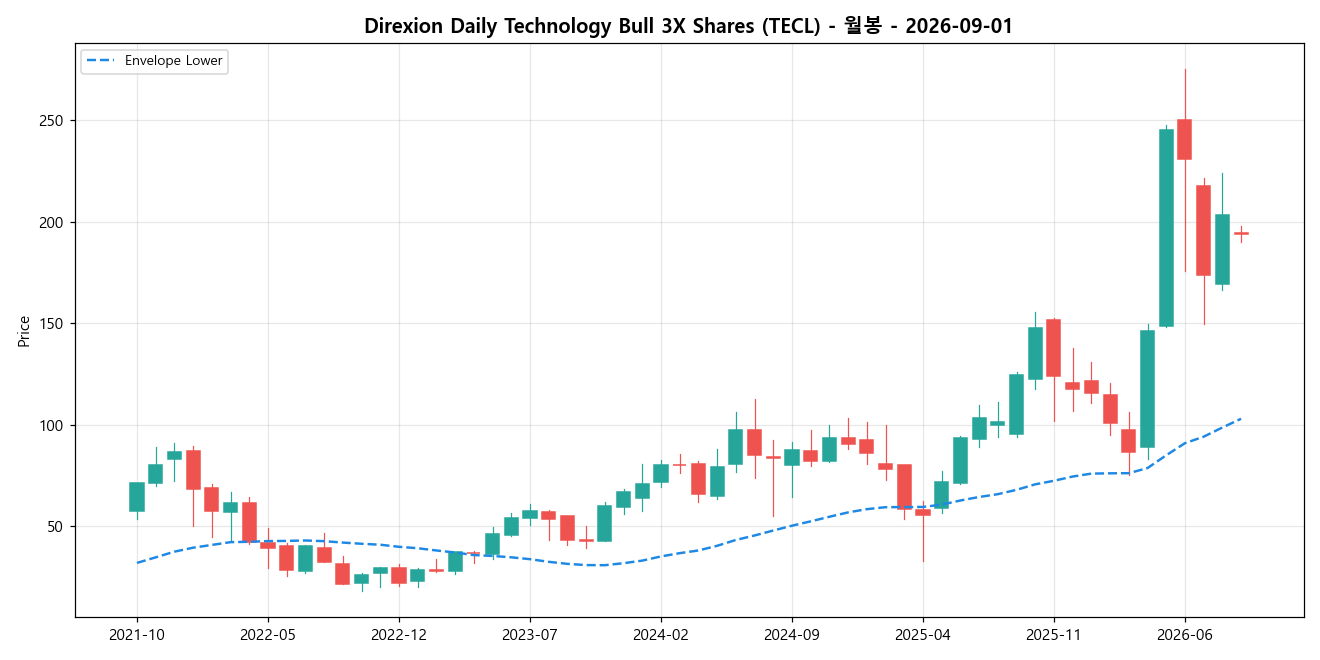Click the 2026-06 x-axis date label
Image resolution: width=1320 pixels, height=660 pixels.
[x=1185, y=634]
